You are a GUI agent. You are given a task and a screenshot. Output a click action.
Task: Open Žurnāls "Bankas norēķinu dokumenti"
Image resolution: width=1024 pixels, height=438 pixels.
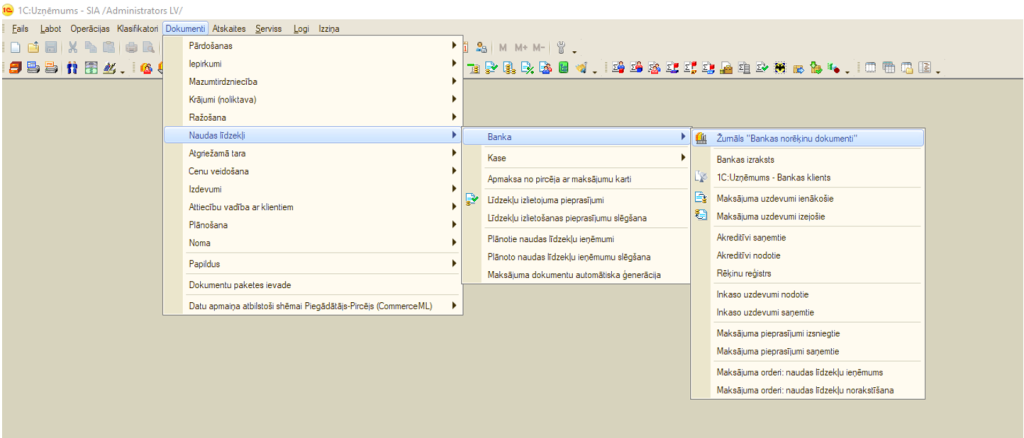click(x=789, y=137)
